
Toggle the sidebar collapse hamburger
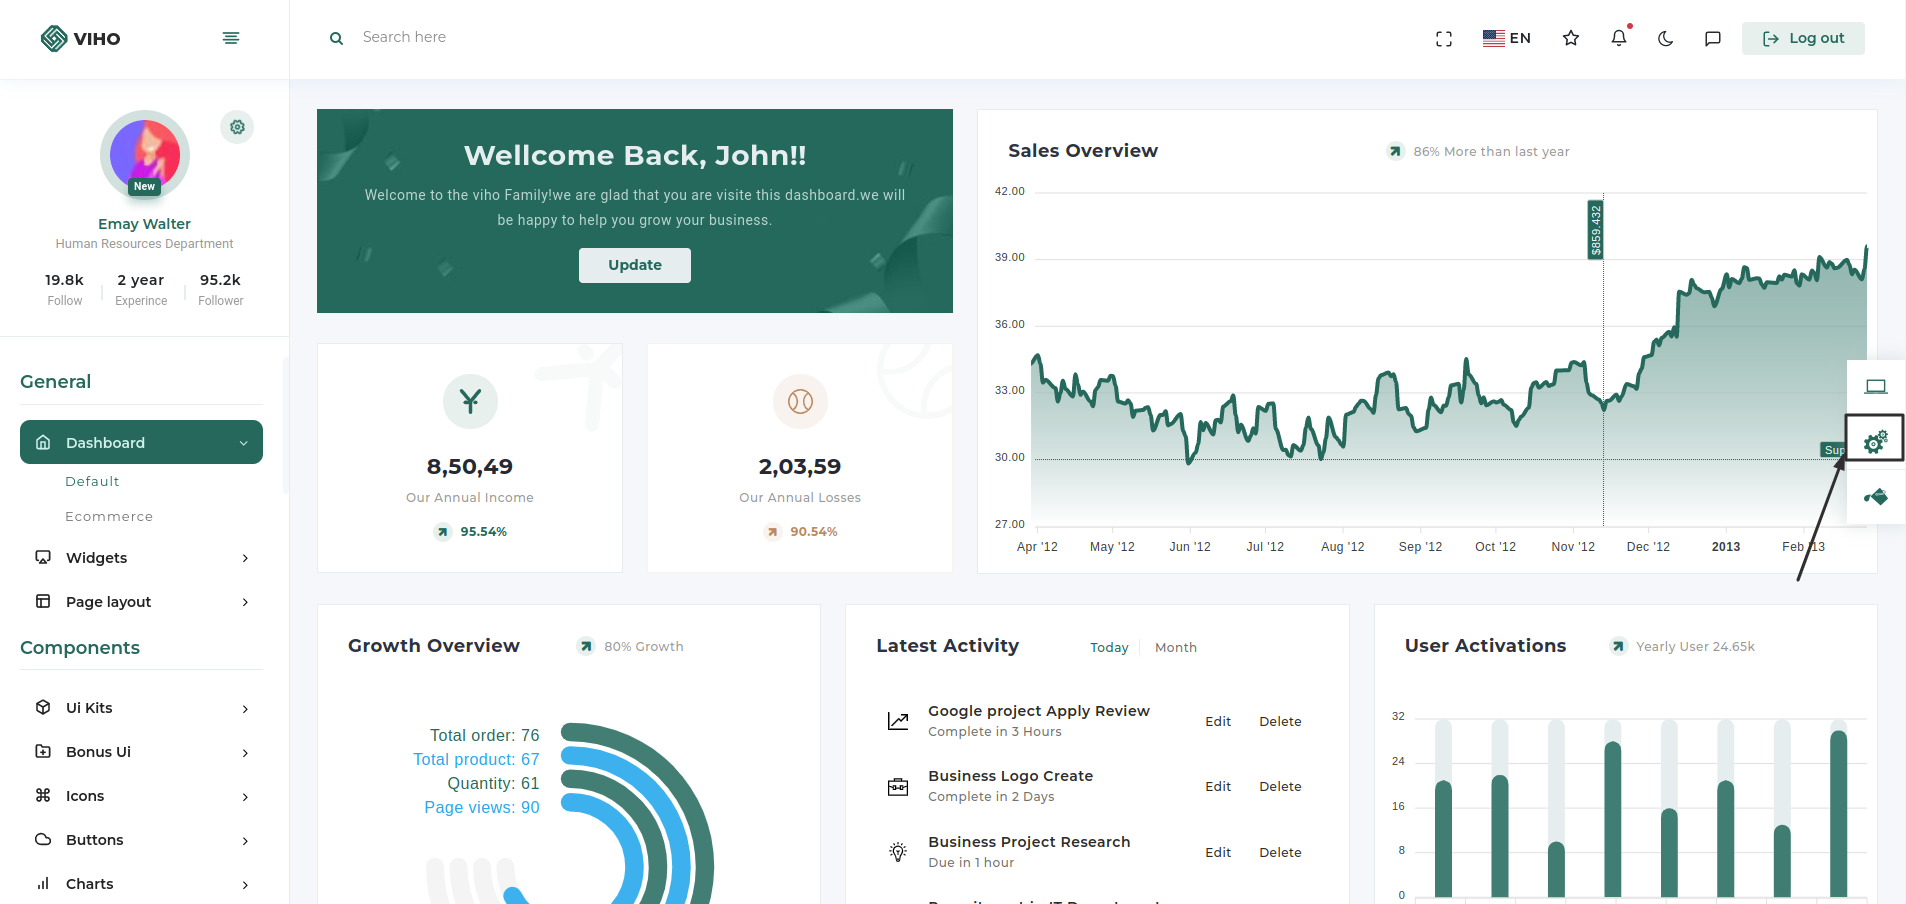tap(231, 38)
